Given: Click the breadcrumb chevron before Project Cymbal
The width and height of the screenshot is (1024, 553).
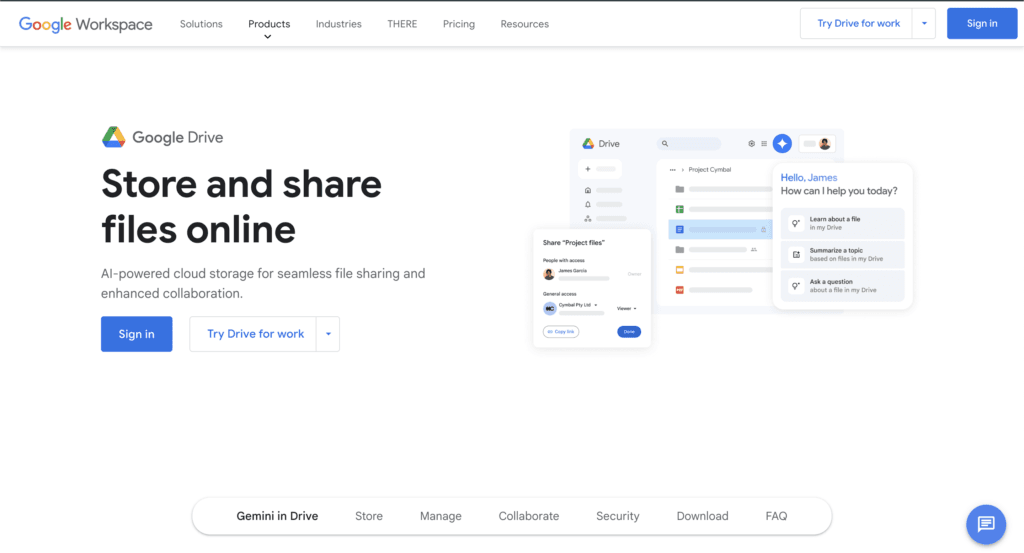Looking at the screenshot, I should [x=682, y=170].
